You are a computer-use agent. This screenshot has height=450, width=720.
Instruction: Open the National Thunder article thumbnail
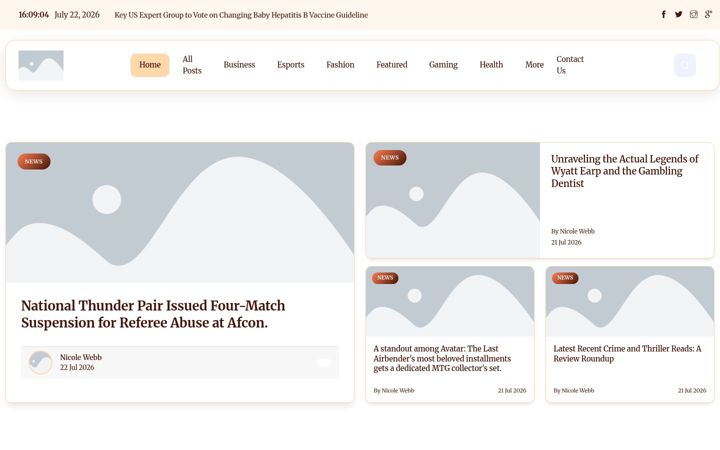(x=180, y=213)
